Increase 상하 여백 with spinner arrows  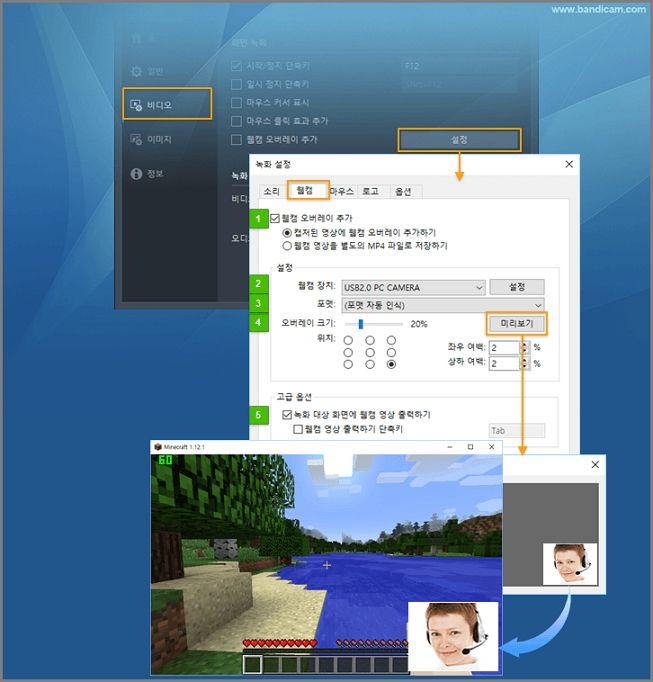pyautogui.click(x=525, y=361)
